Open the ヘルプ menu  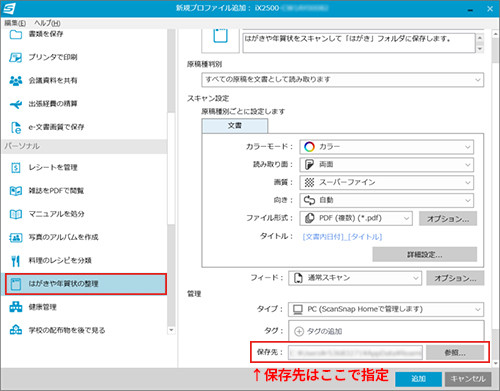coord(47,23)
